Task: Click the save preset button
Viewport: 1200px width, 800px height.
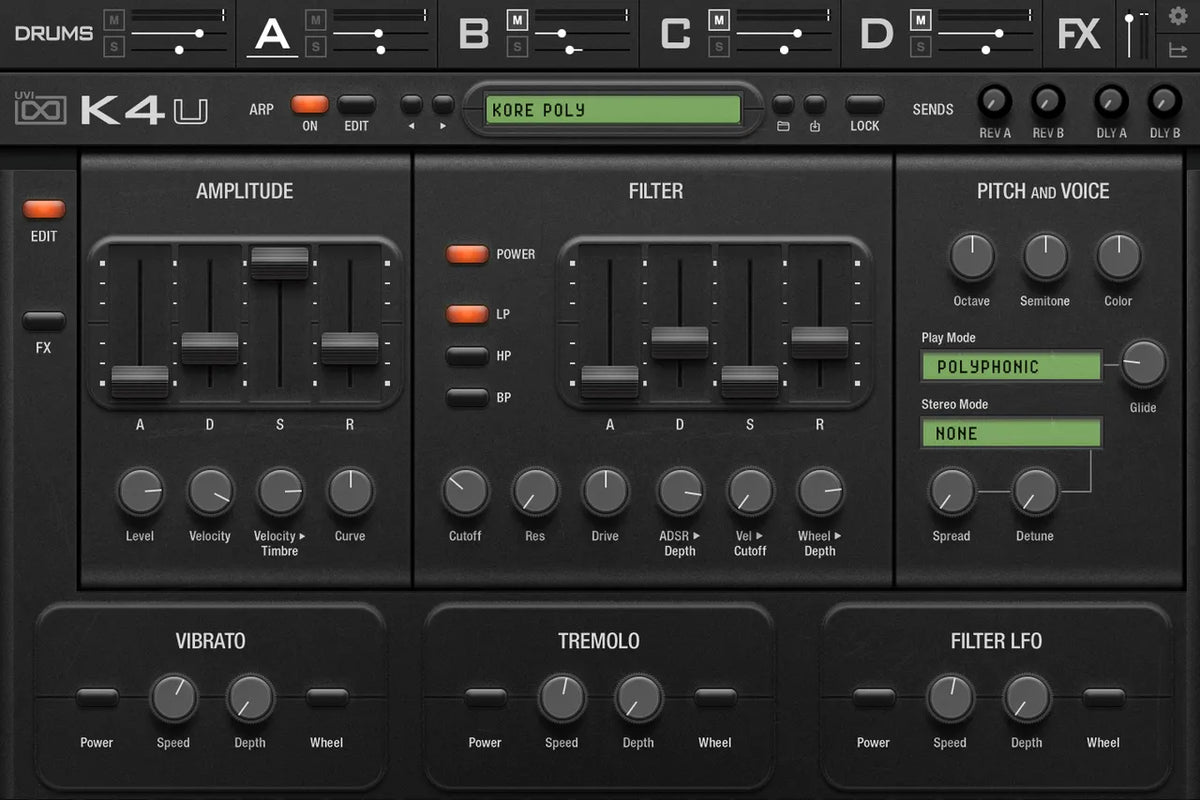Action: pyautogui.click(x=815, y=105)
